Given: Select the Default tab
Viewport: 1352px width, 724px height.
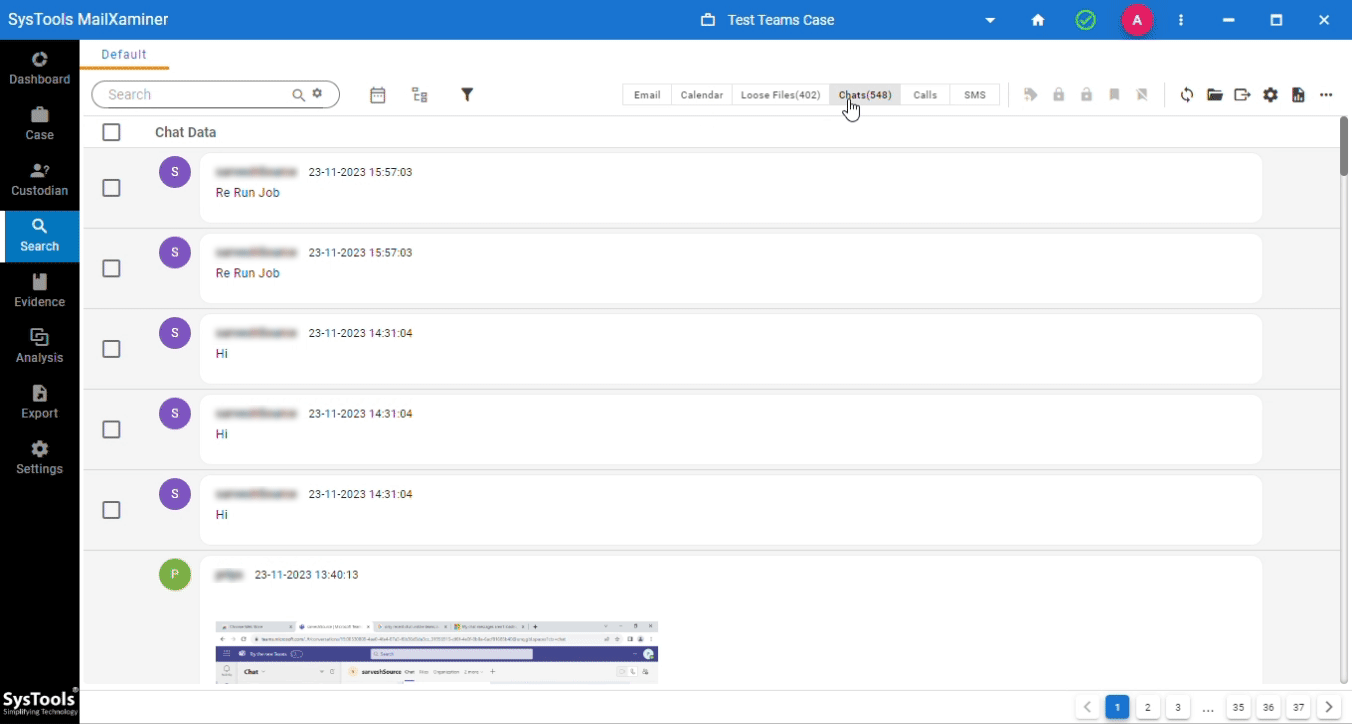Looking at the screenshot, I should [124, 54].
